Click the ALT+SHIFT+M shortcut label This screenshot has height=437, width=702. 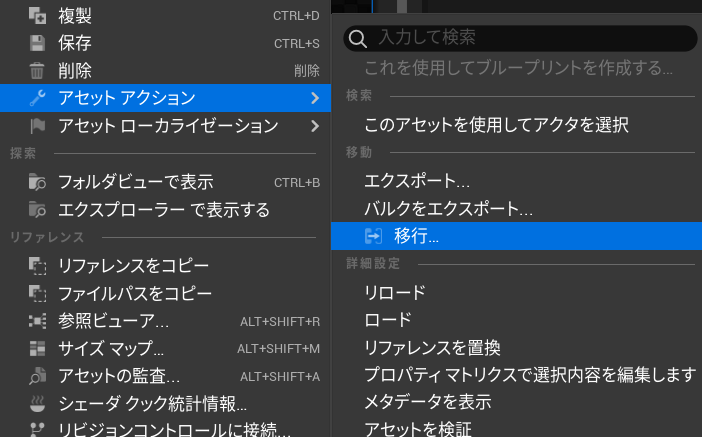(278, 349)
